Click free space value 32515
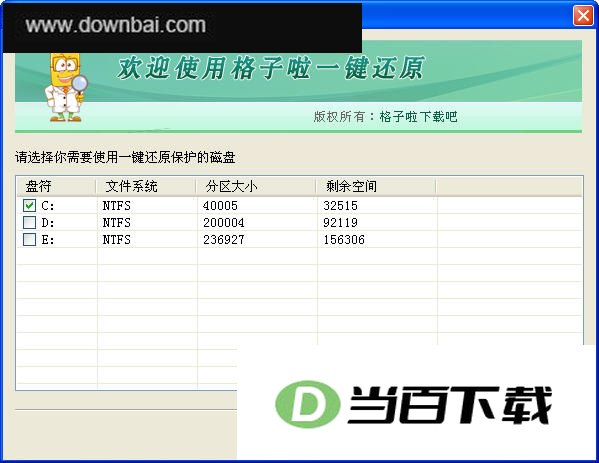Viewport: 599px width, 463px height. coord(340,206)
